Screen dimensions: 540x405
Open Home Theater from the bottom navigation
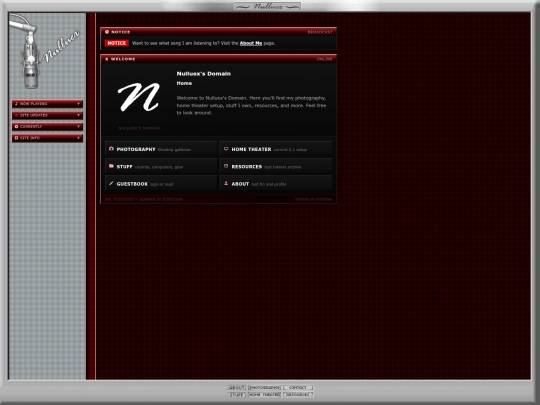pyautogui.click(x=264, y=395)
